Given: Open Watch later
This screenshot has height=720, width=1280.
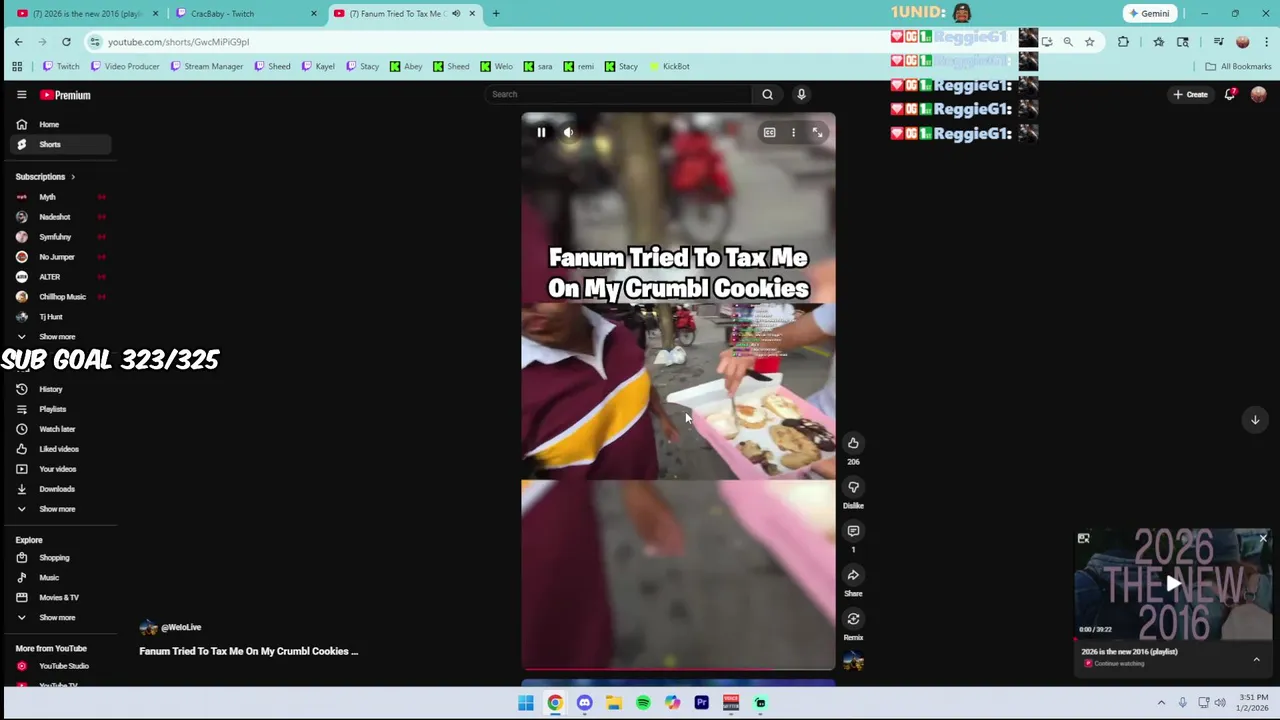Looking at the screenshot, I should click(x=60, y=429).
